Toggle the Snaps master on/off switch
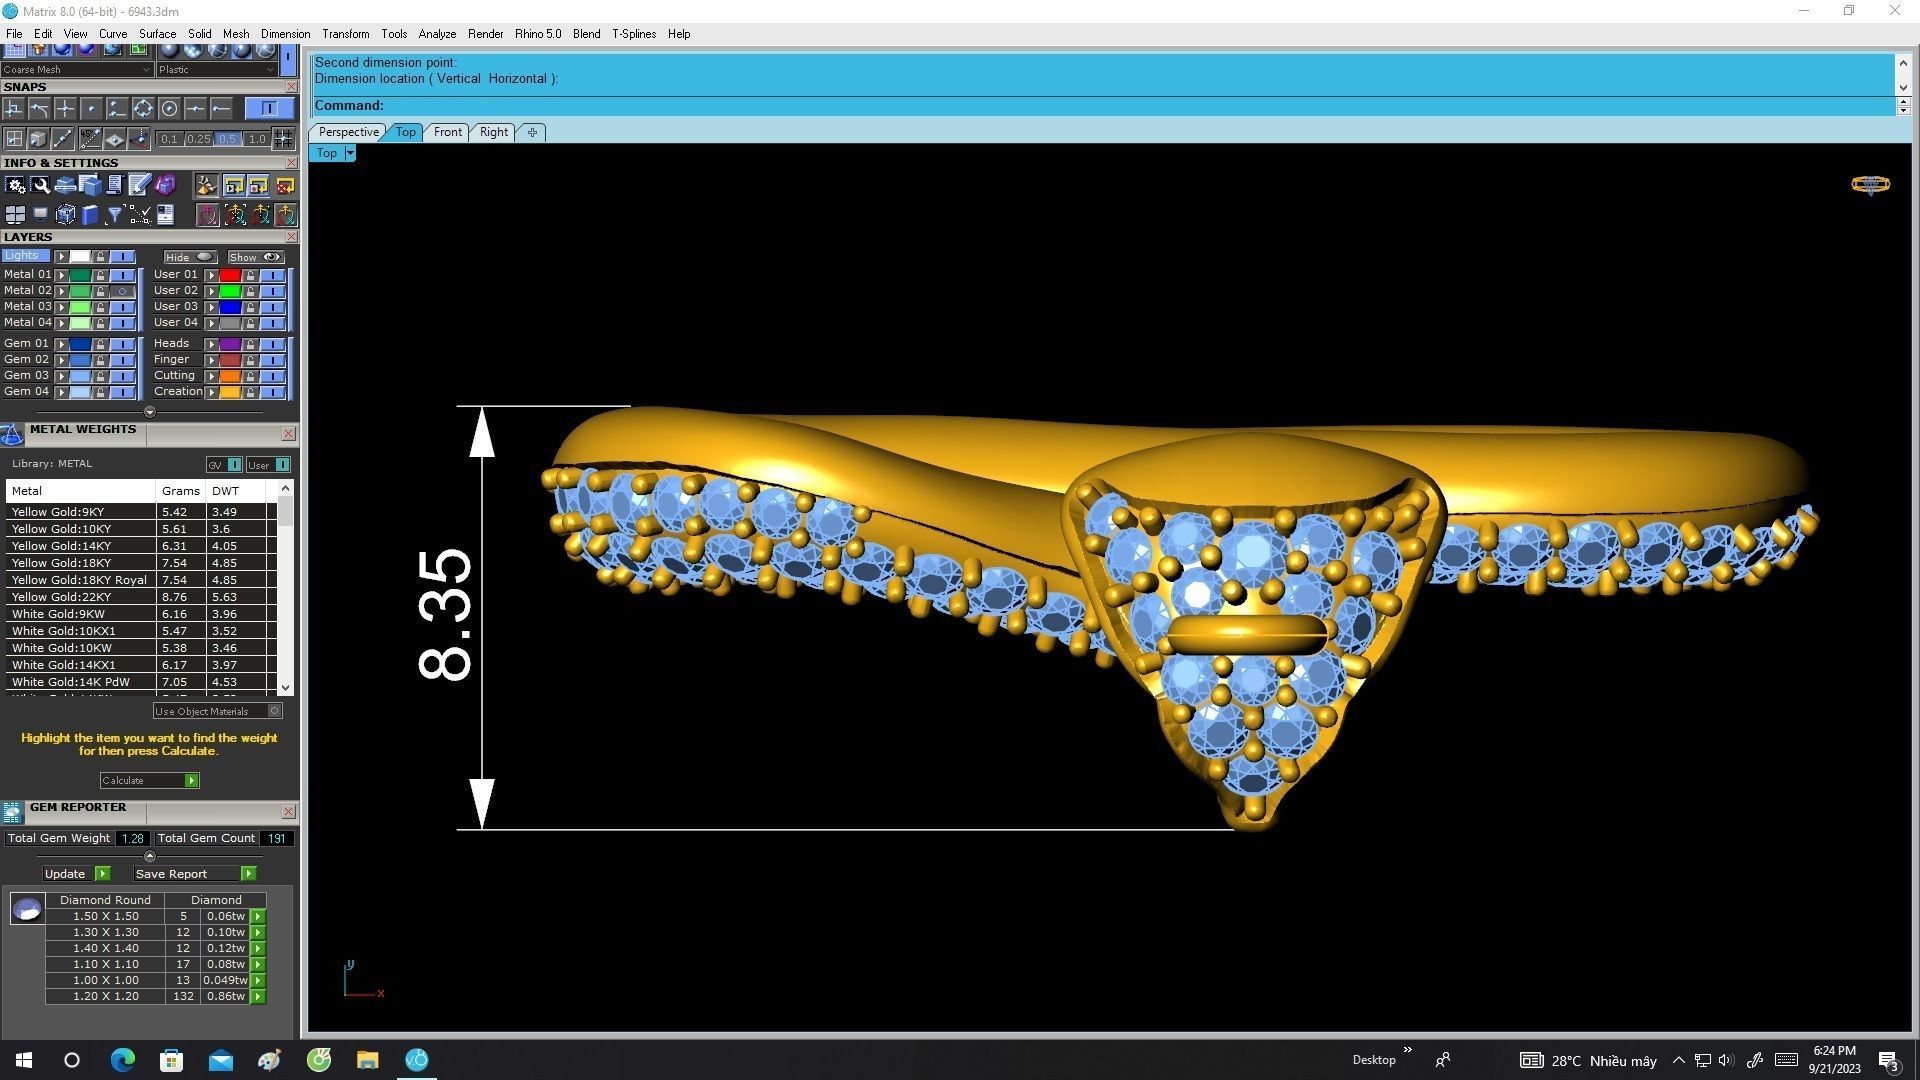Screen dimensions: 1920x1080 pyautogui.click(x=268, y=108)
